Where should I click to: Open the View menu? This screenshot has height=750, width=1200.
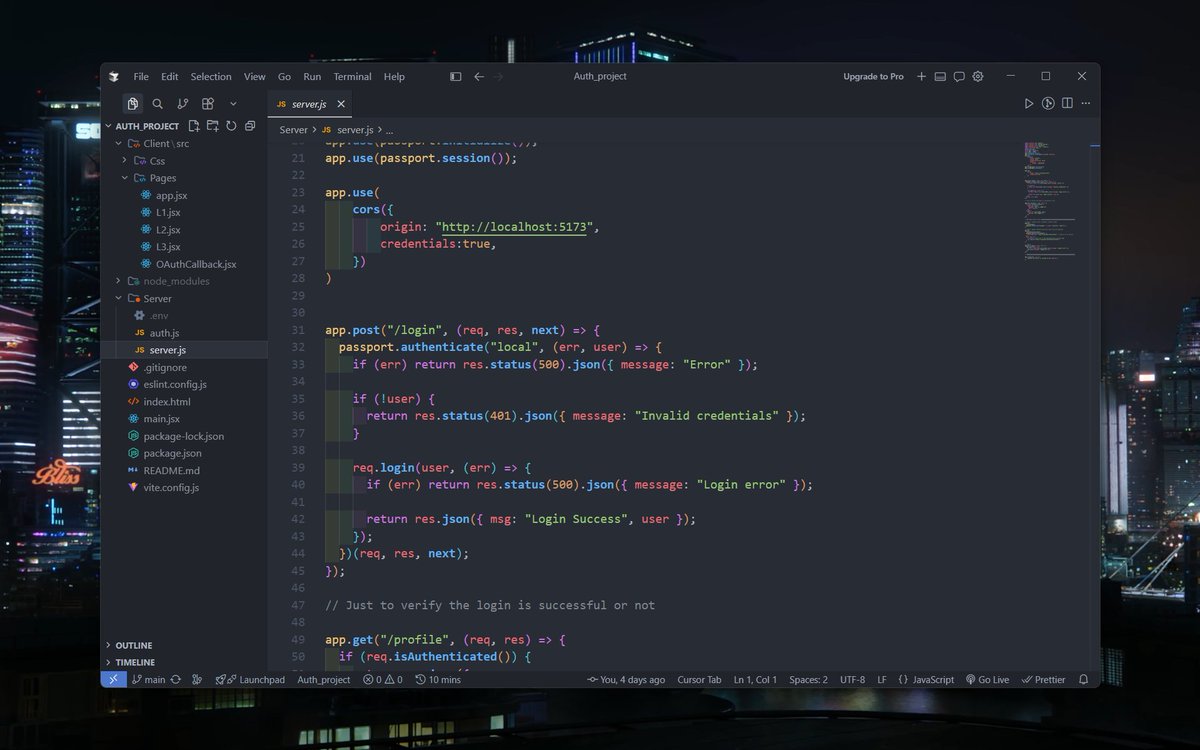coord(255,77)
